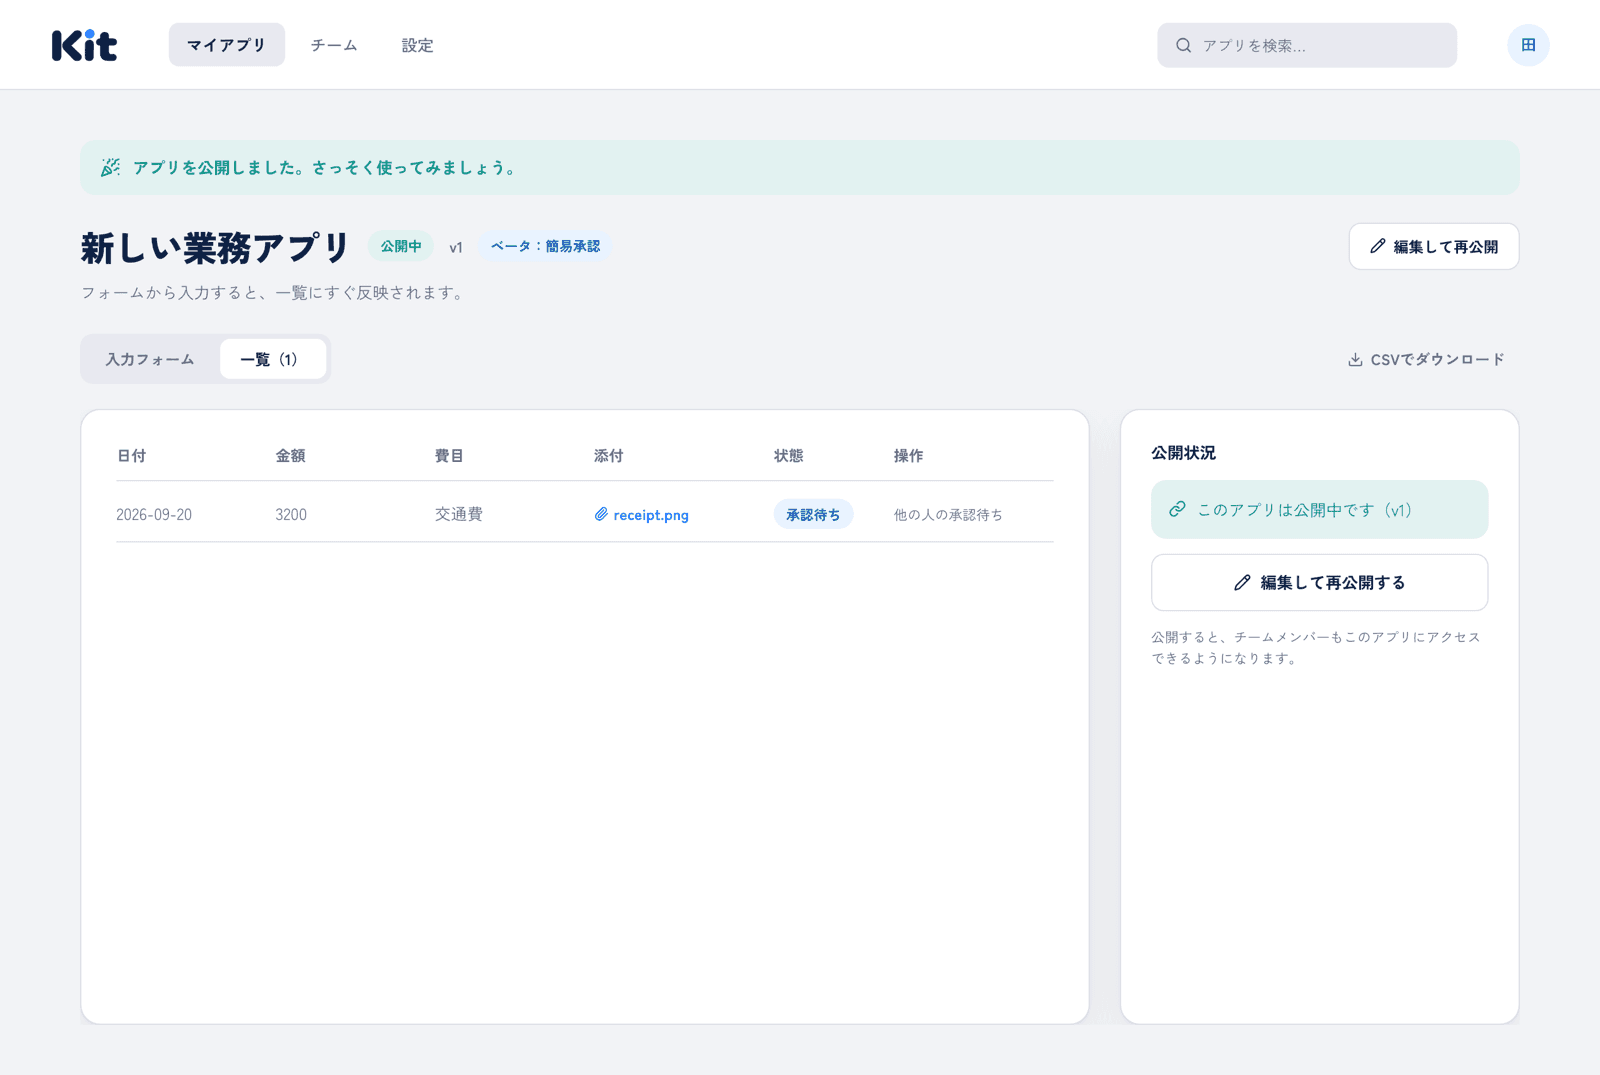Image resolution: width=1600 pixels, height=1075 pixels.
Task: Click the 編集して再公開 button near title
Action: pyautogui.click(x=1433, y=246)
